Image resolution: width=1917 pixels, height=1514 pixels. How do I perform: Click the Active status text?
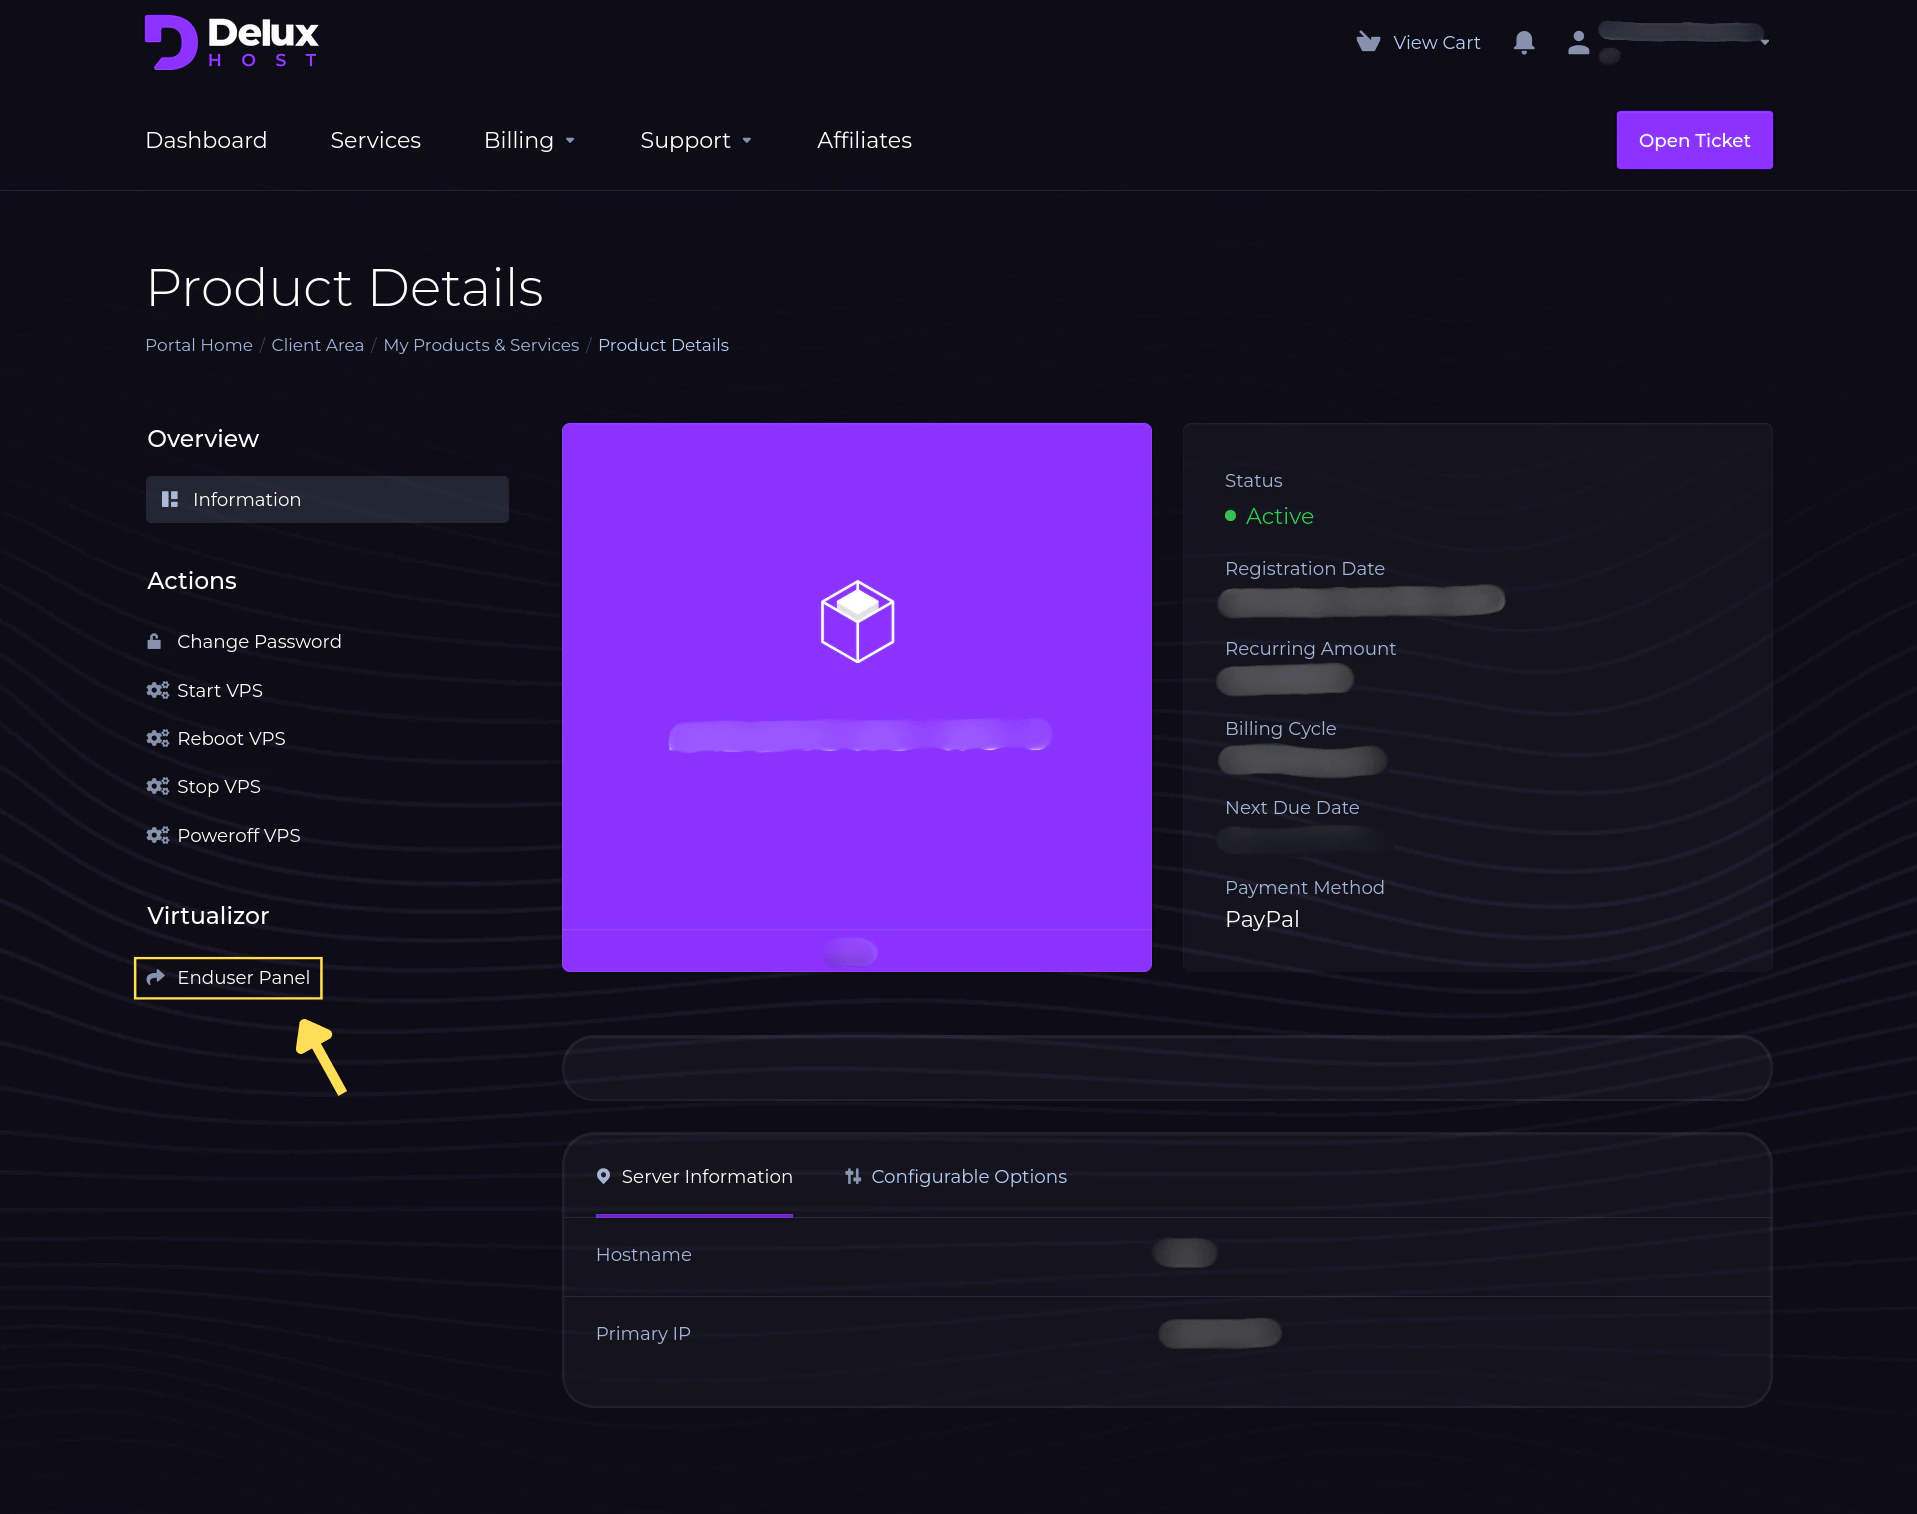1279,516
